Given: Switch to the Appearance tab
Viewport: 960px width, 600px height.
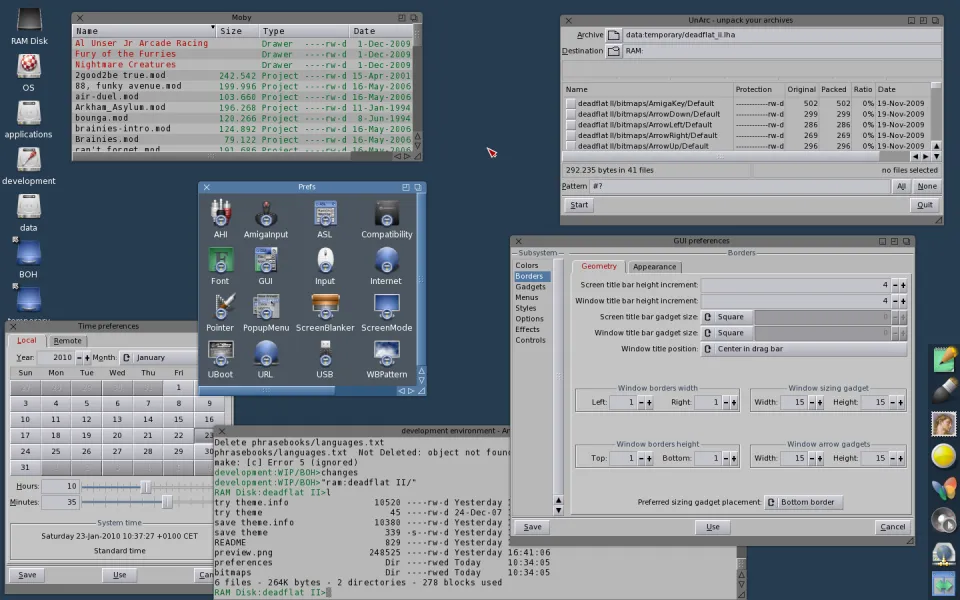Looking at the screenshot, I should [654, 267].
